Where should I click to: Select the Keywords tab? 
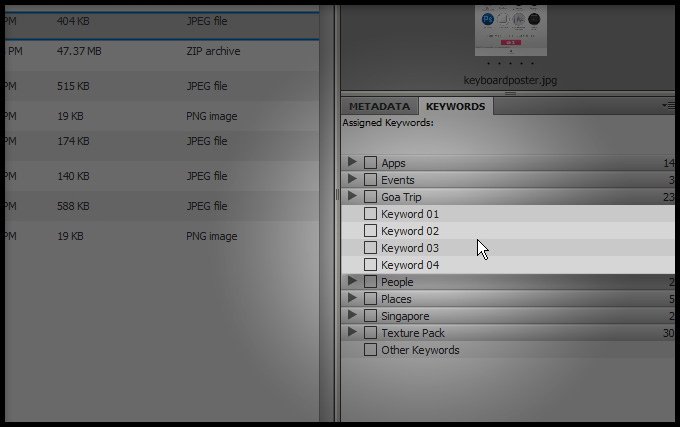click(x=455, y=106)
